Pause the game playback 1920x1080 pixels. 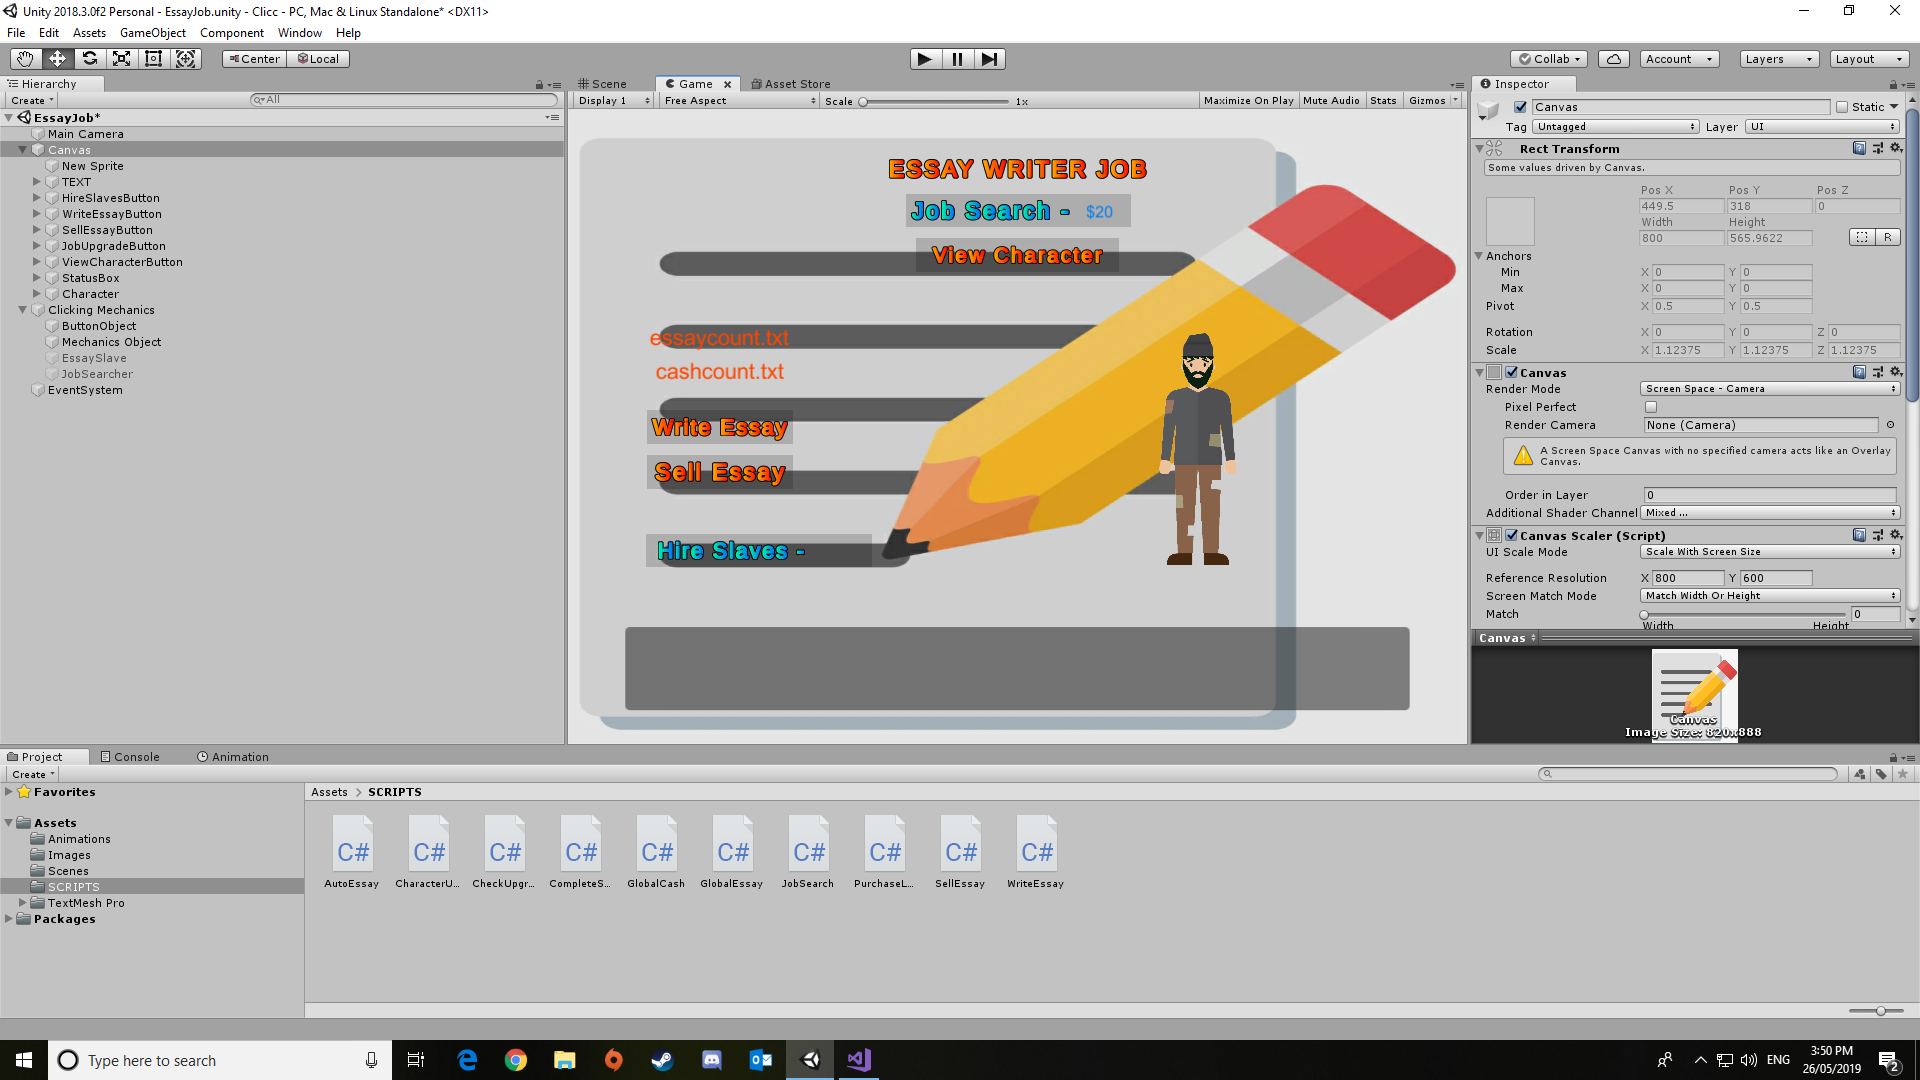point(957,59)
